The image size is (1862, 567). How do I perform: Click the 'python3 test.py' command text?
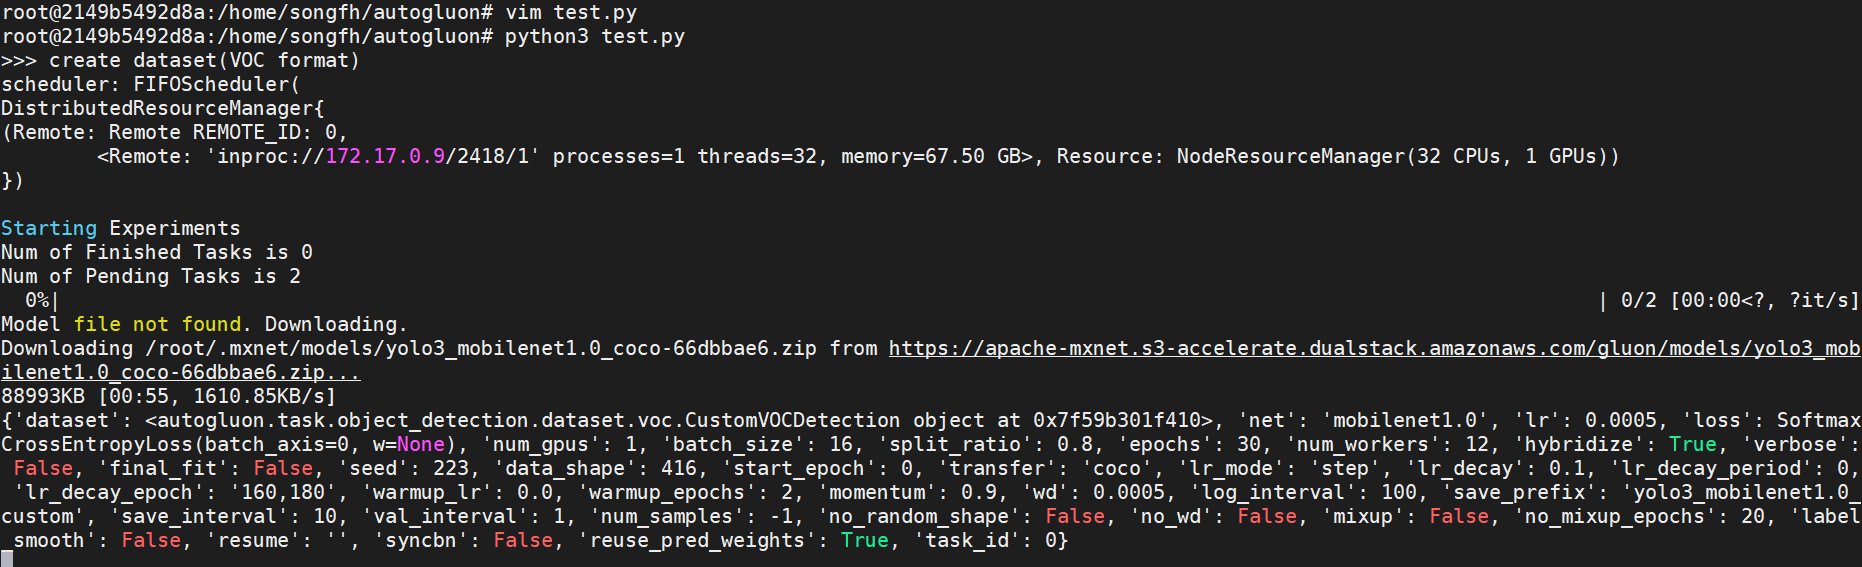point(595,37)
